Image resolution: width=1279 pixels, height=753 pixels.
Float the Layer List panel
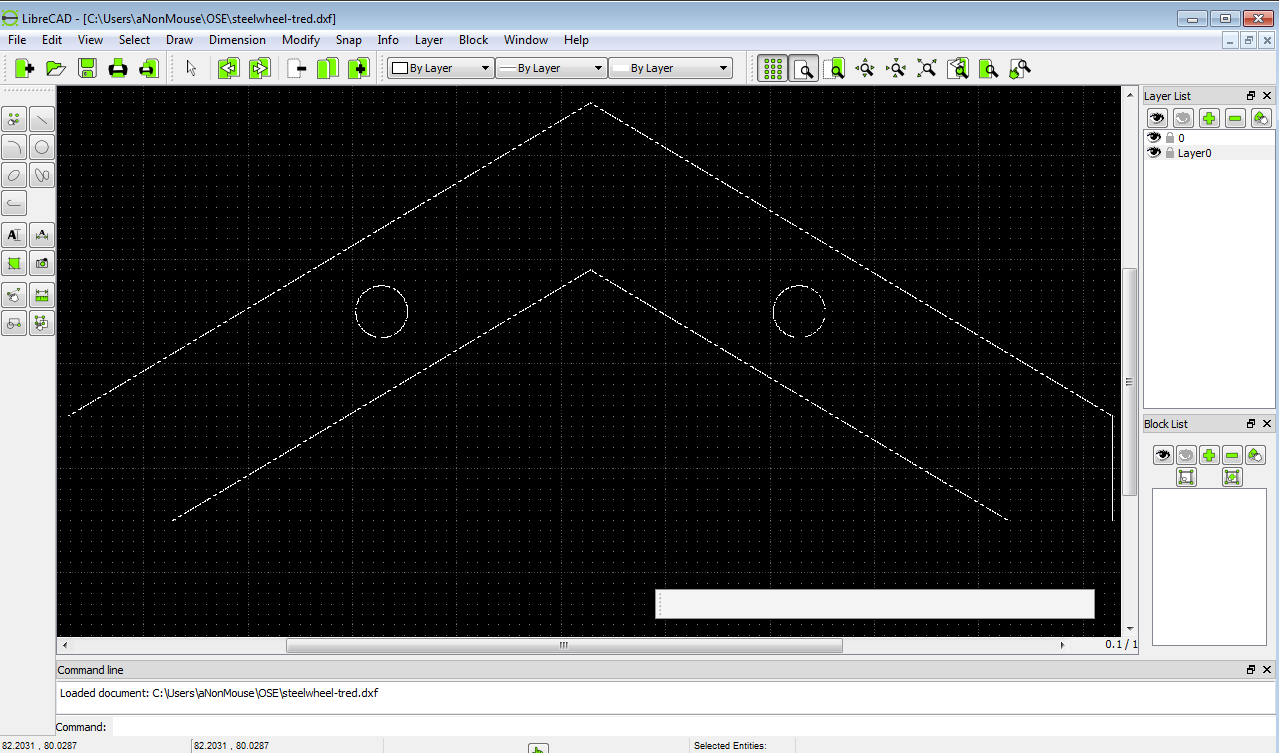coord(1251,96)
